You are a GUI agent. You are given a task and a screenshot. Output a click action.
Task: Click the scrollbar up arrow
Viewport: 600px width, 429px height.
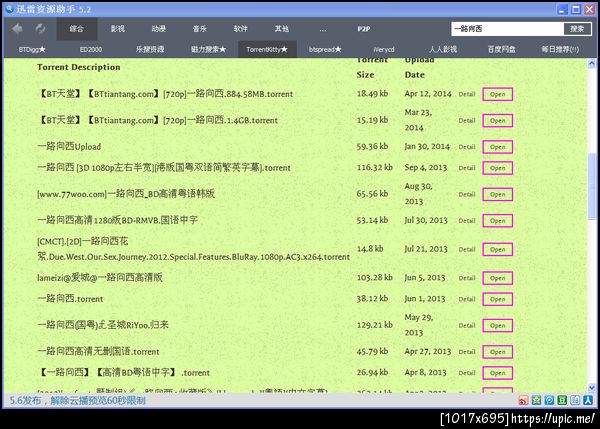[x=592, y=64]
